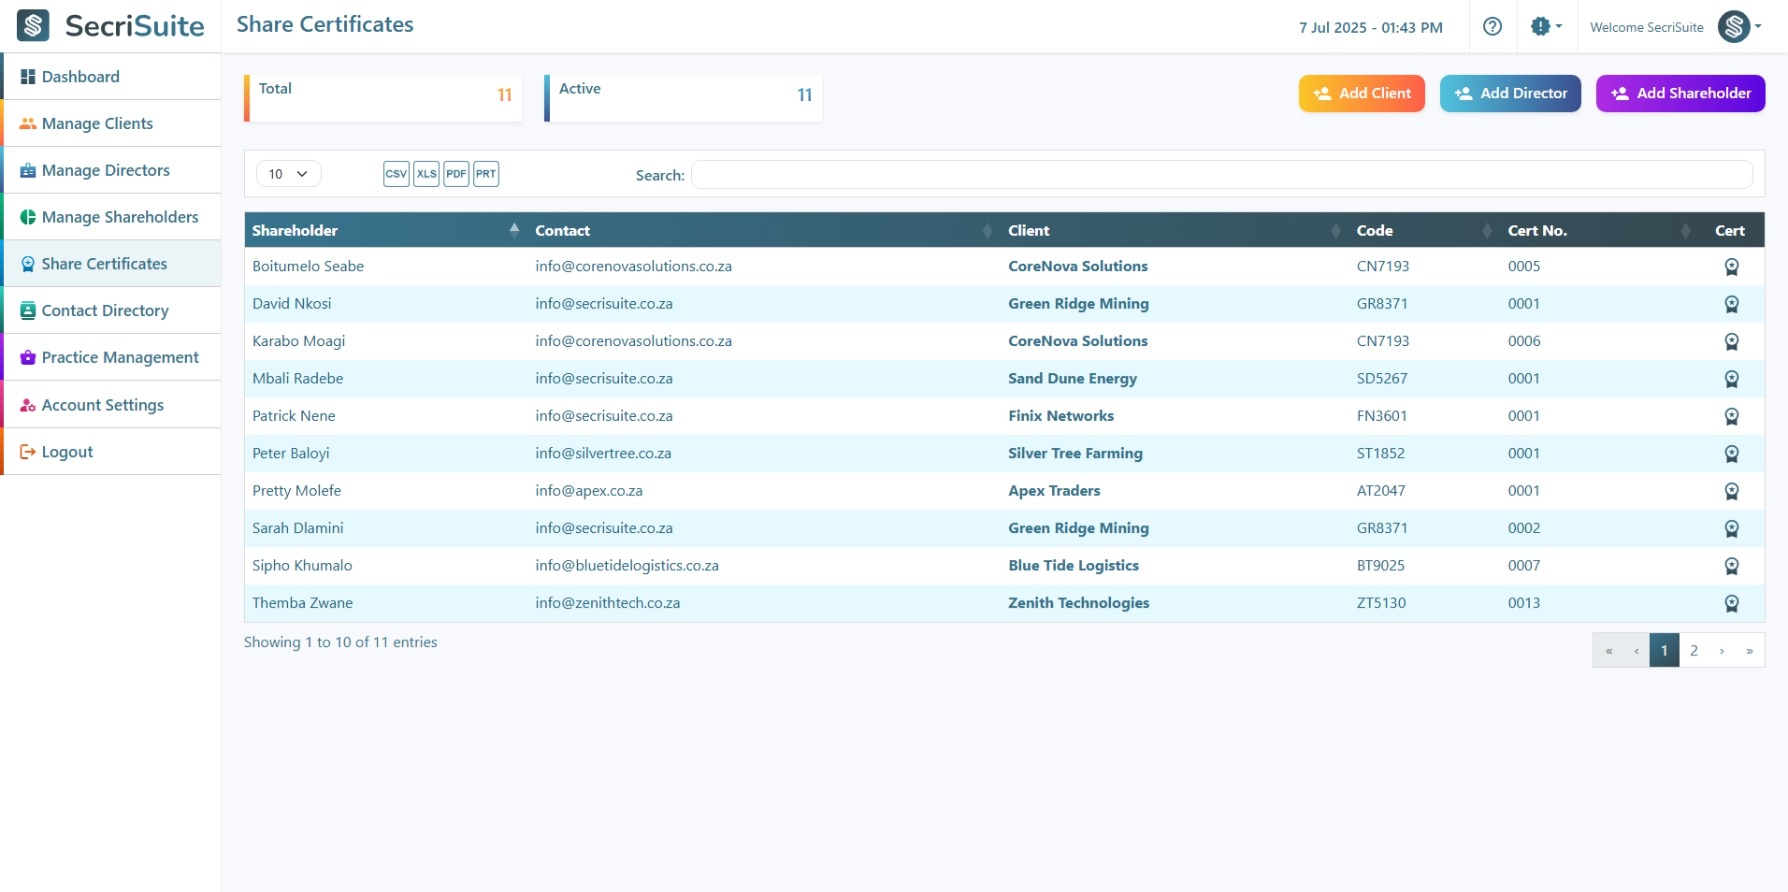Go to page 2 of results
Screen dimensions: 1788x892
click(1694, 651)
